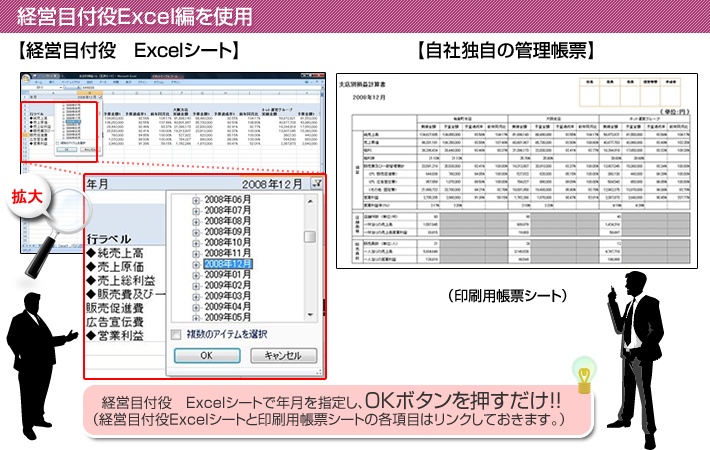Select 2008年08月 label in the enlarged filter list

(x=227, y=221)
